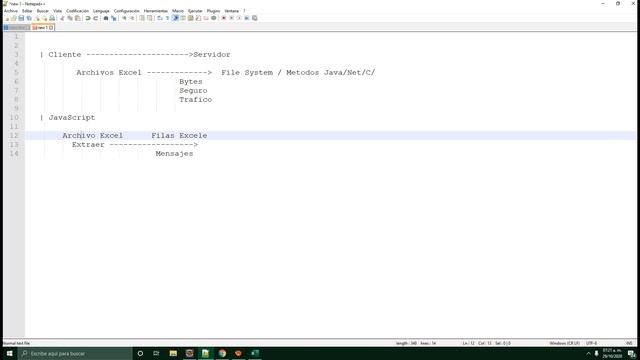Viewport: 640px width, 360px height.
Task: Click 'JavaScript' text on line 10
Action: [x=72, y=118]
